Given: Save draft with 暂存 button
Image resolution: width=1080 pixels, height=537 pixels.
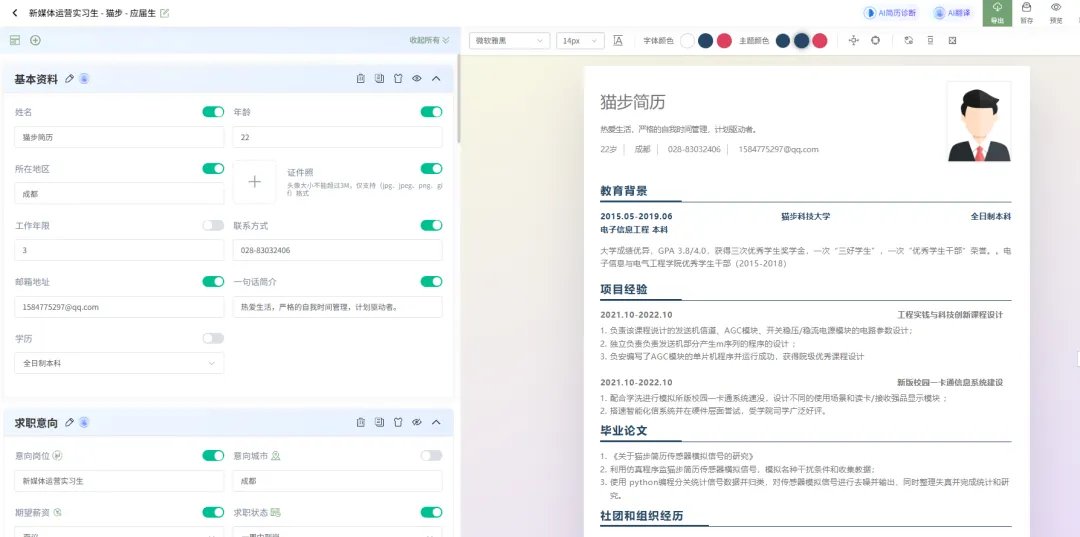Looking at the screenshot, I should click(x=1026, y=13).
